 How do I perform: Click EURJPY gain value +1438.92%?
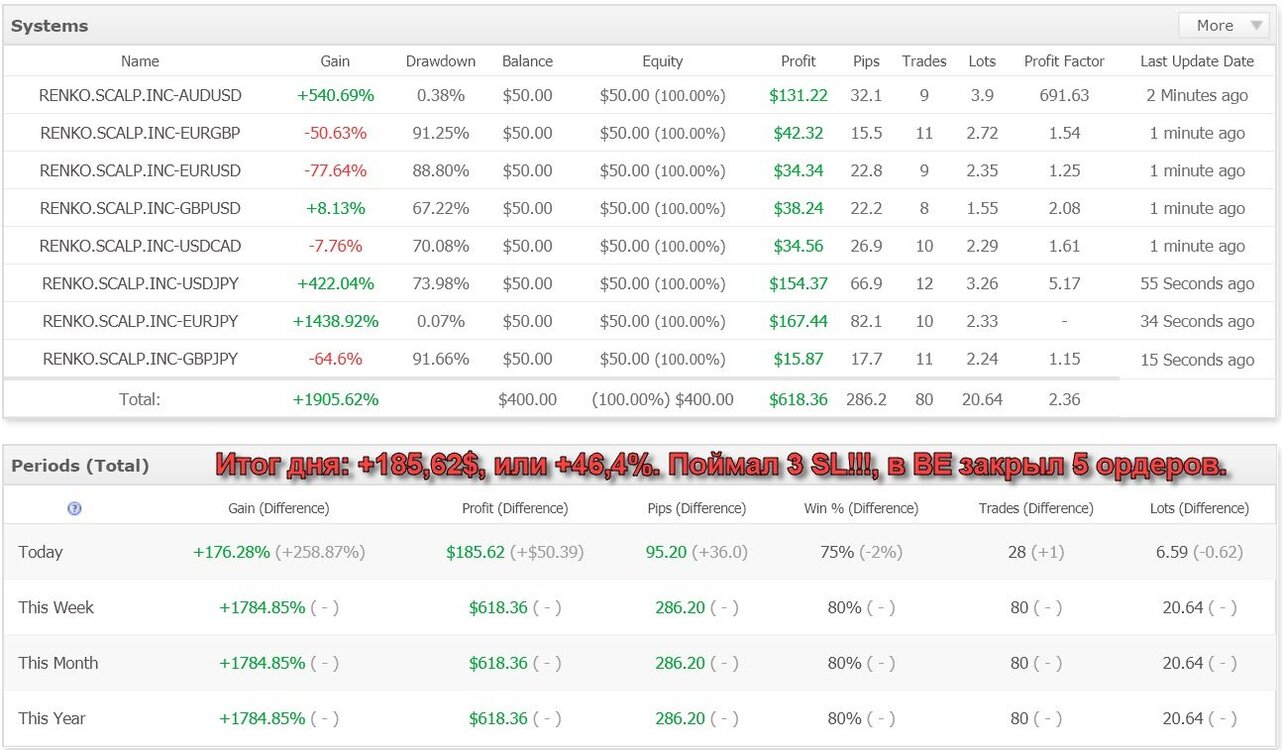pyautogui.click(x=335, y=321)
